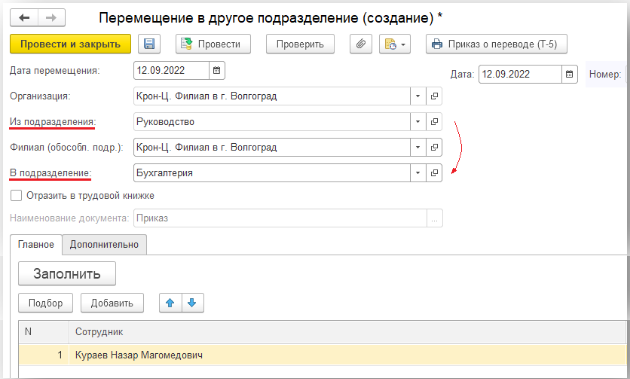Viewport: 630px width, 379px height.
Task: Open the Организация record with the open icon
Action: pos(434,96)
